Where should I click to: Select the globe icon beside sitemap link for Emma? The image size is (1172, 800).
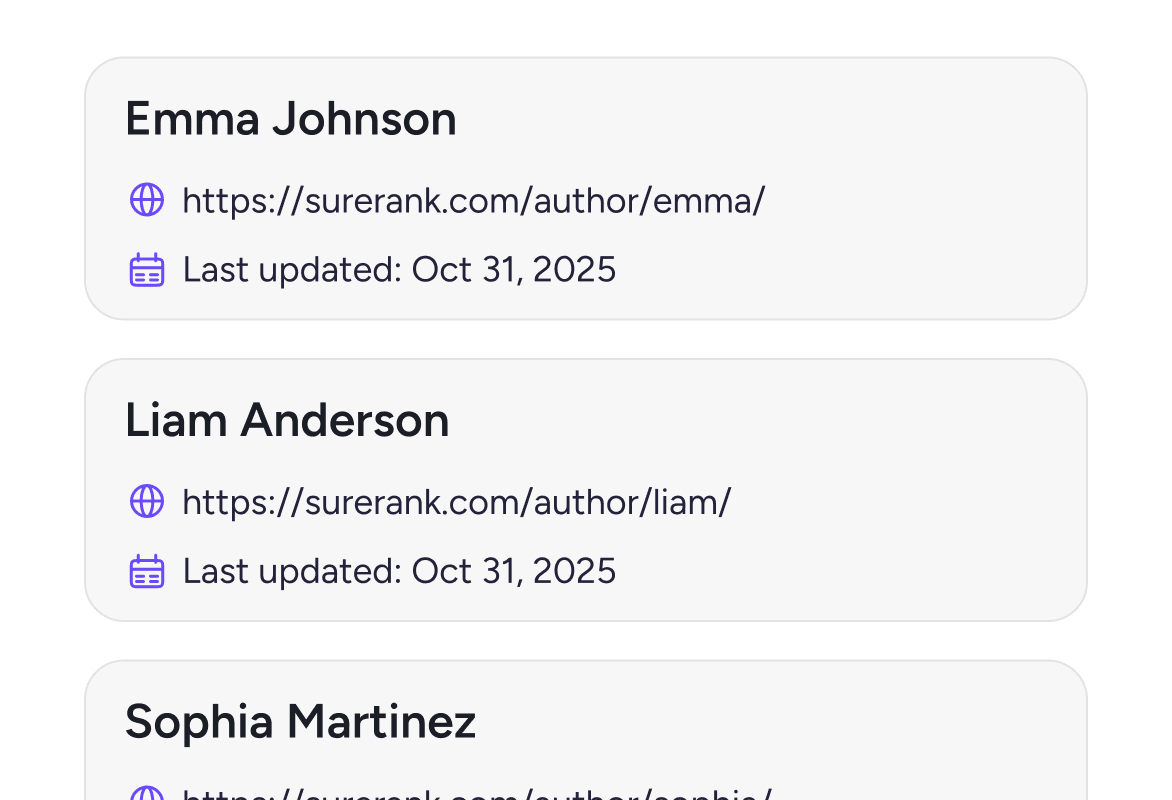[146, 200]
